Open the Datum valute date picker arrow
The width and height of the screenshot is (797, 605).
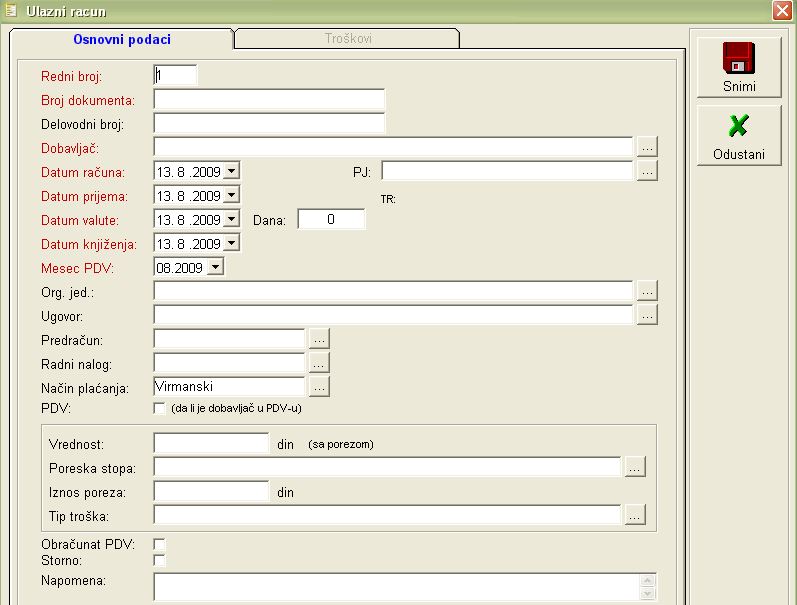click(x=232, y=220)
